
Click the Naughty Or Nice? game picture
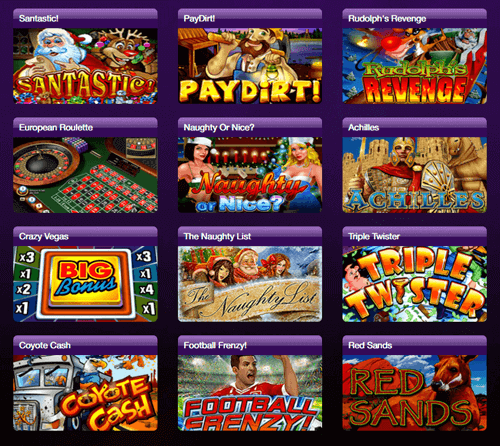click(x=250, y=175)
